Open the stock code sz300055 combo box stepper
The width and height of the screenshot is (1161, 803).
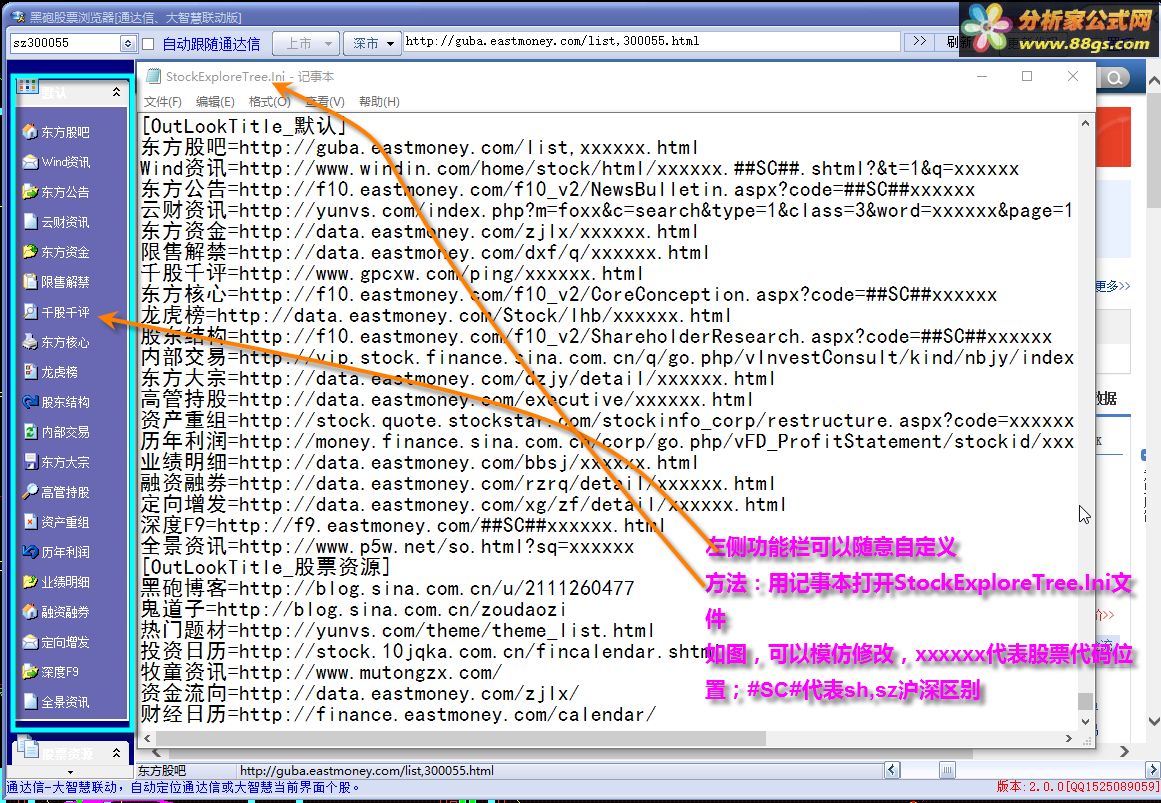[x=128, y=43]
